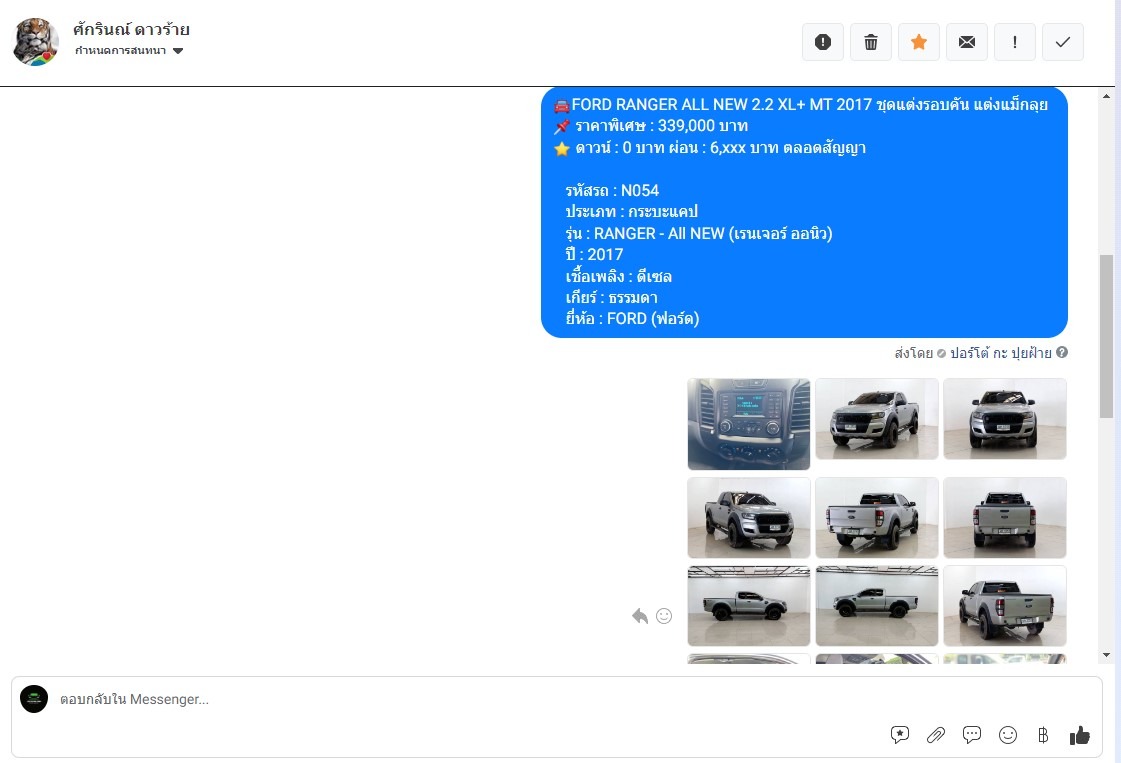This screenshot has width=1121, height=763.
Task: Attach a file with the paperclip icon
Action: coord(936,734)
